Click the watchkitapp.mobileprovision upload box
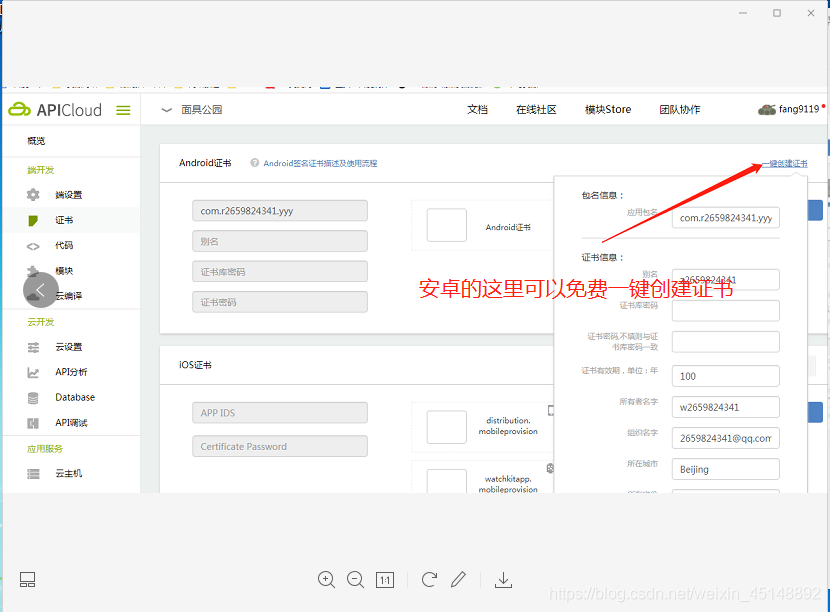Image resolution: width=830 pixels, height=612 pixels. [447, 481]
